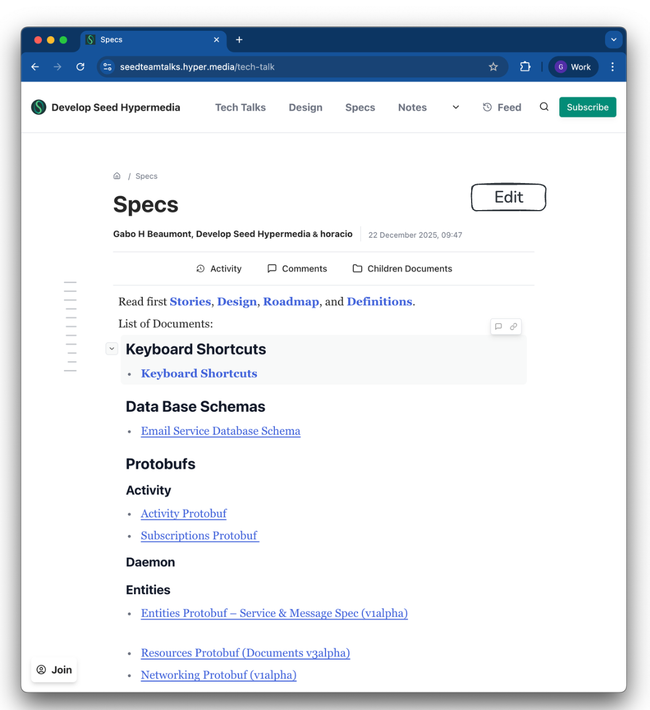
Task: Open the Tech Talks menu item
Action: (x=240, y=107)
